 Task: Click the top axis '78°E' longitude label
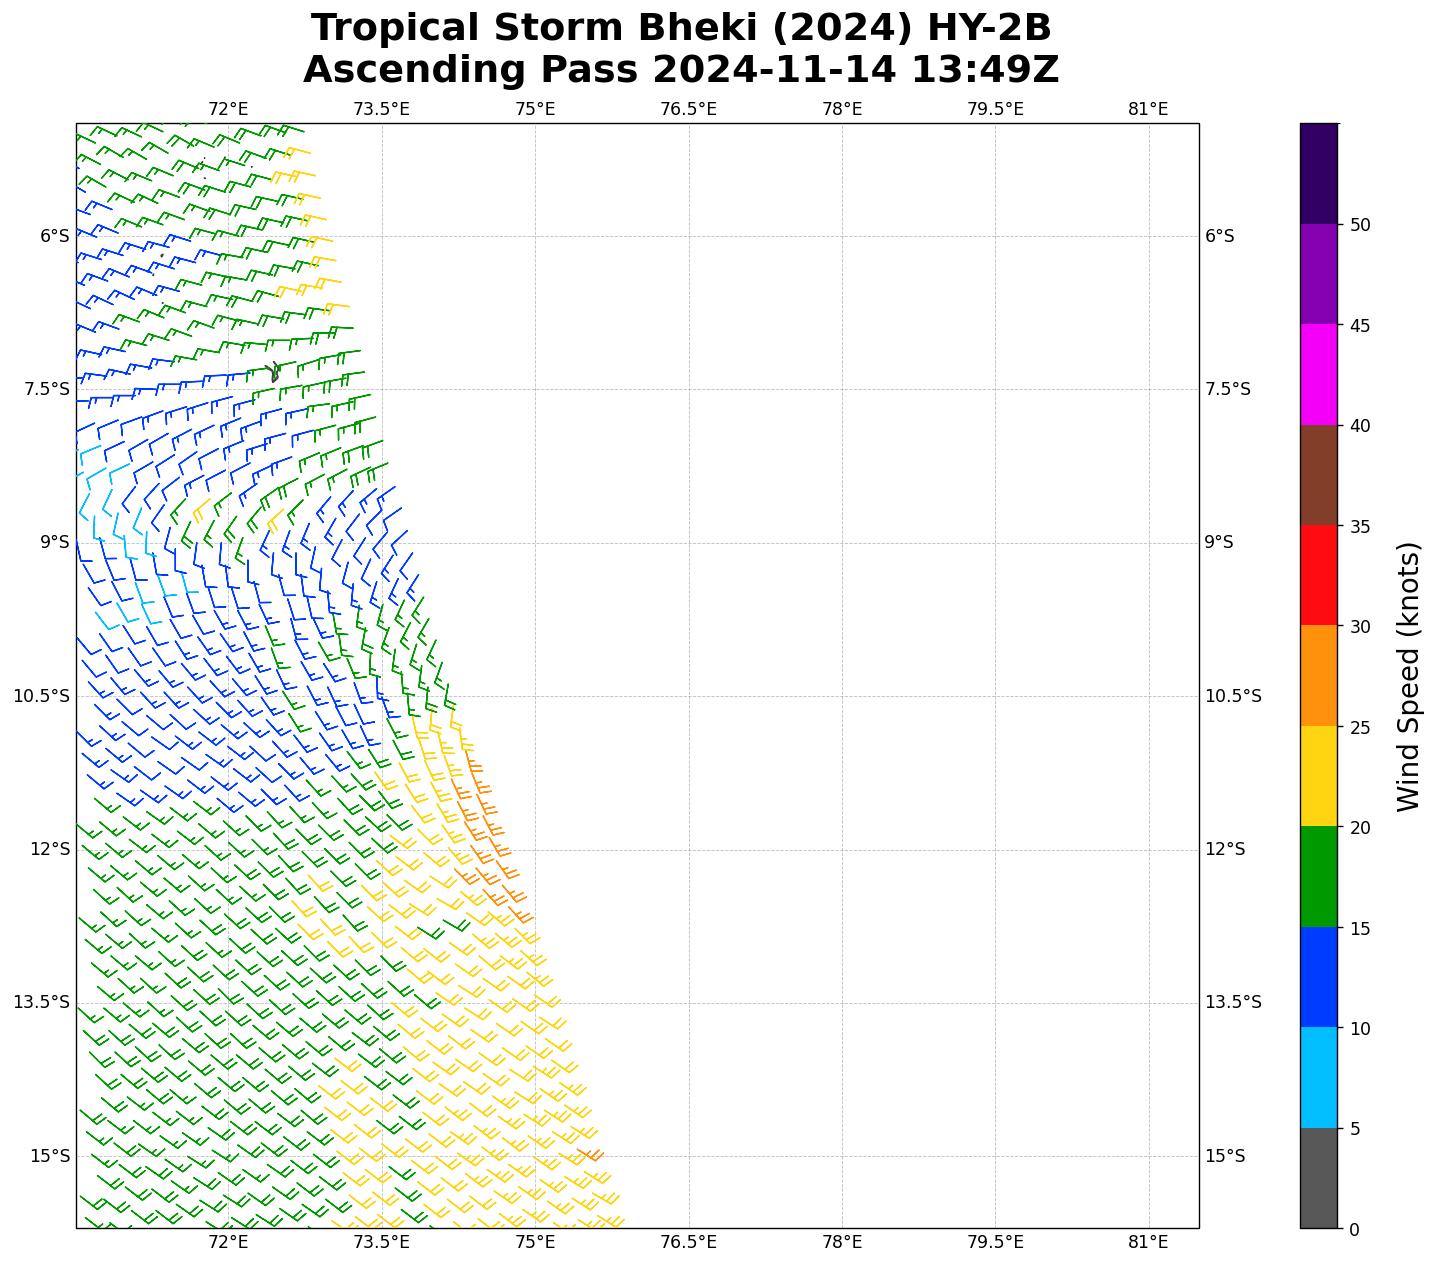coord(842,109)
